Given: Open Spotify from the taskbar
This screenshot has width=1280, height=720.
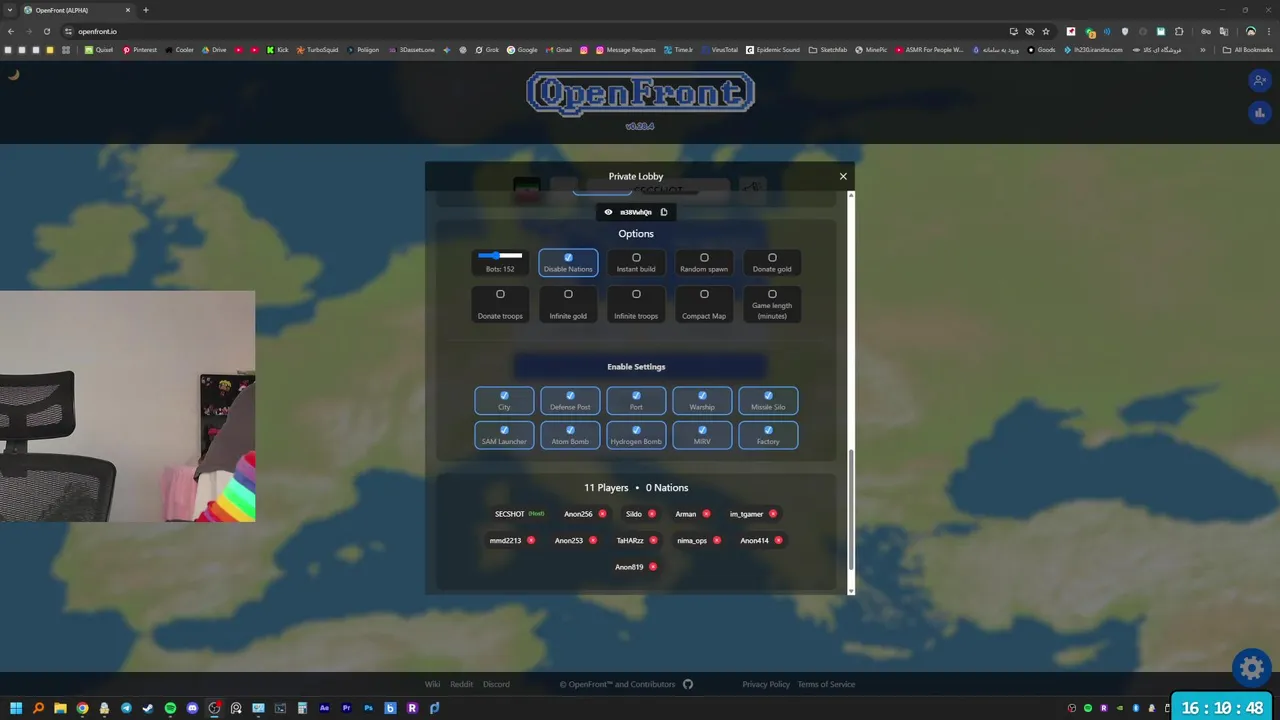Looking at the screenshot, I should click(x=170, y=708).
